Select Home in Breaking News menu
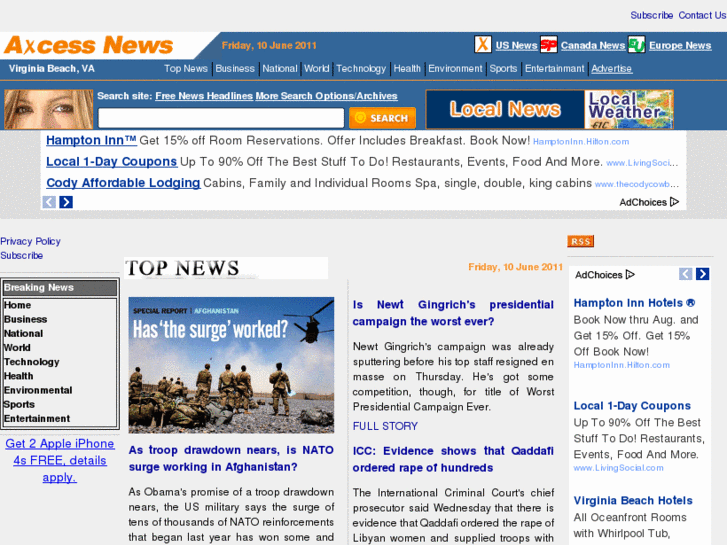Viewport: 727px width, 545px height. tap(18, 305)
